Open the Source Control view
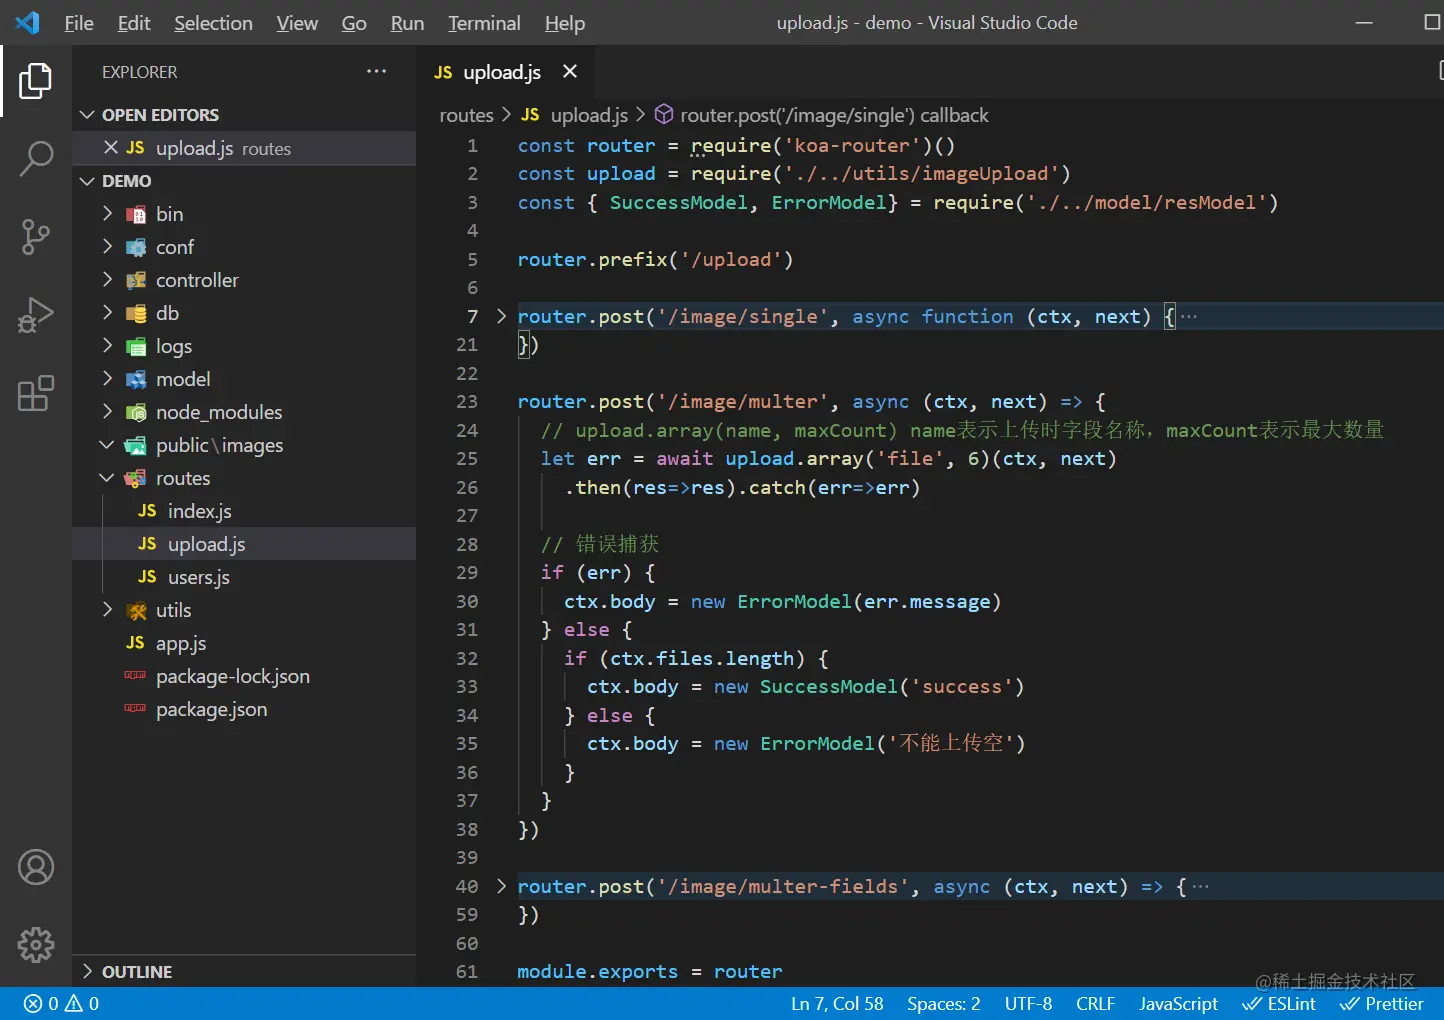 click(36, 237)
